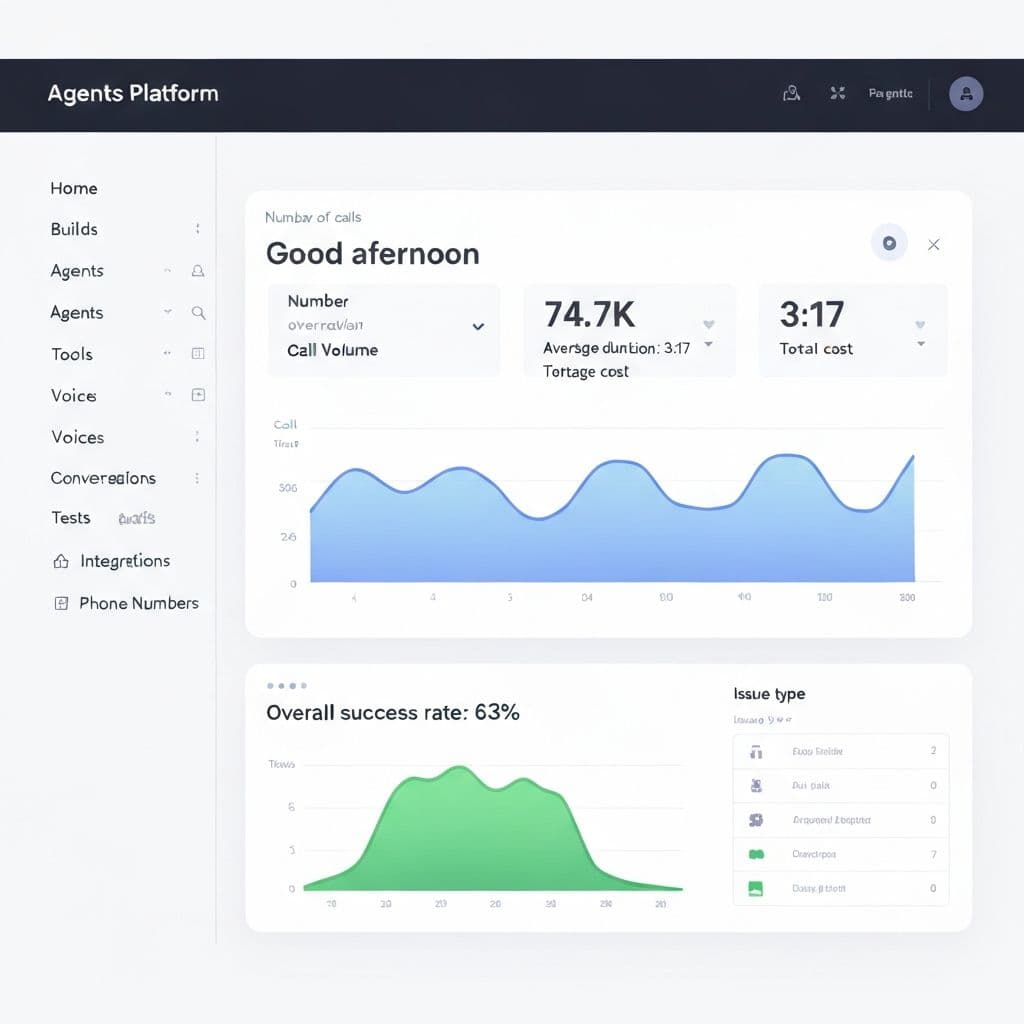
Task: Click the card icon beside Tools
Action: [198, 353]
